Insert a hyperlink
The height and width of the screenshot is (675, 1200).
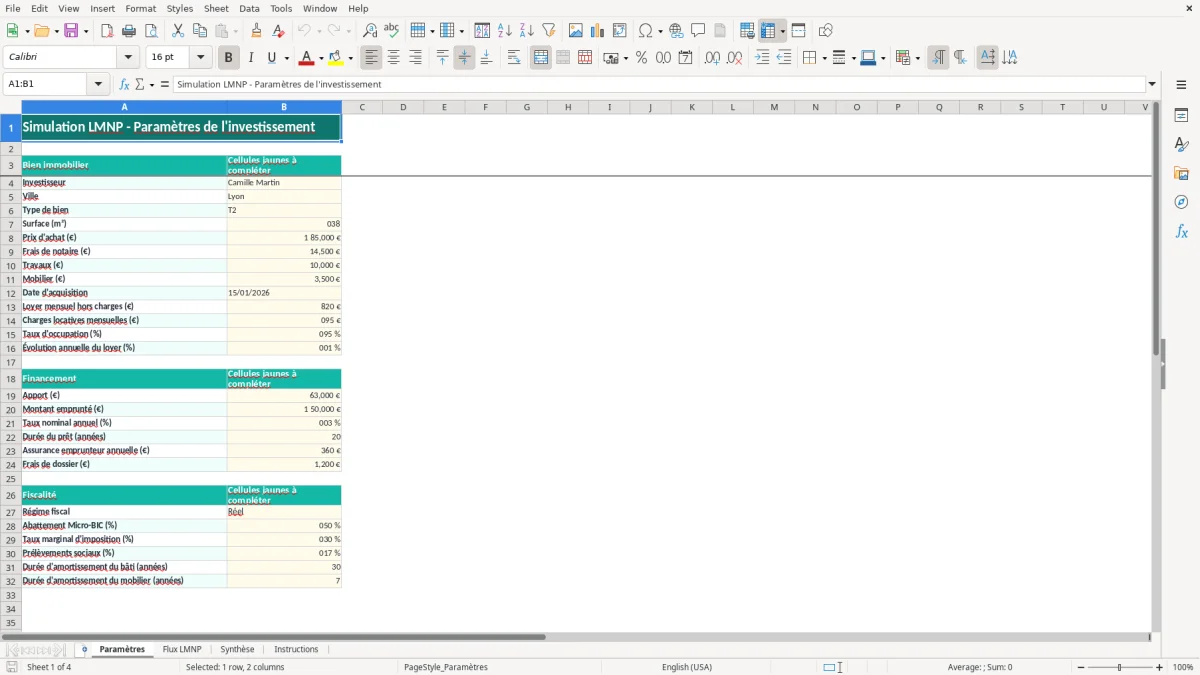coord(676,31)
